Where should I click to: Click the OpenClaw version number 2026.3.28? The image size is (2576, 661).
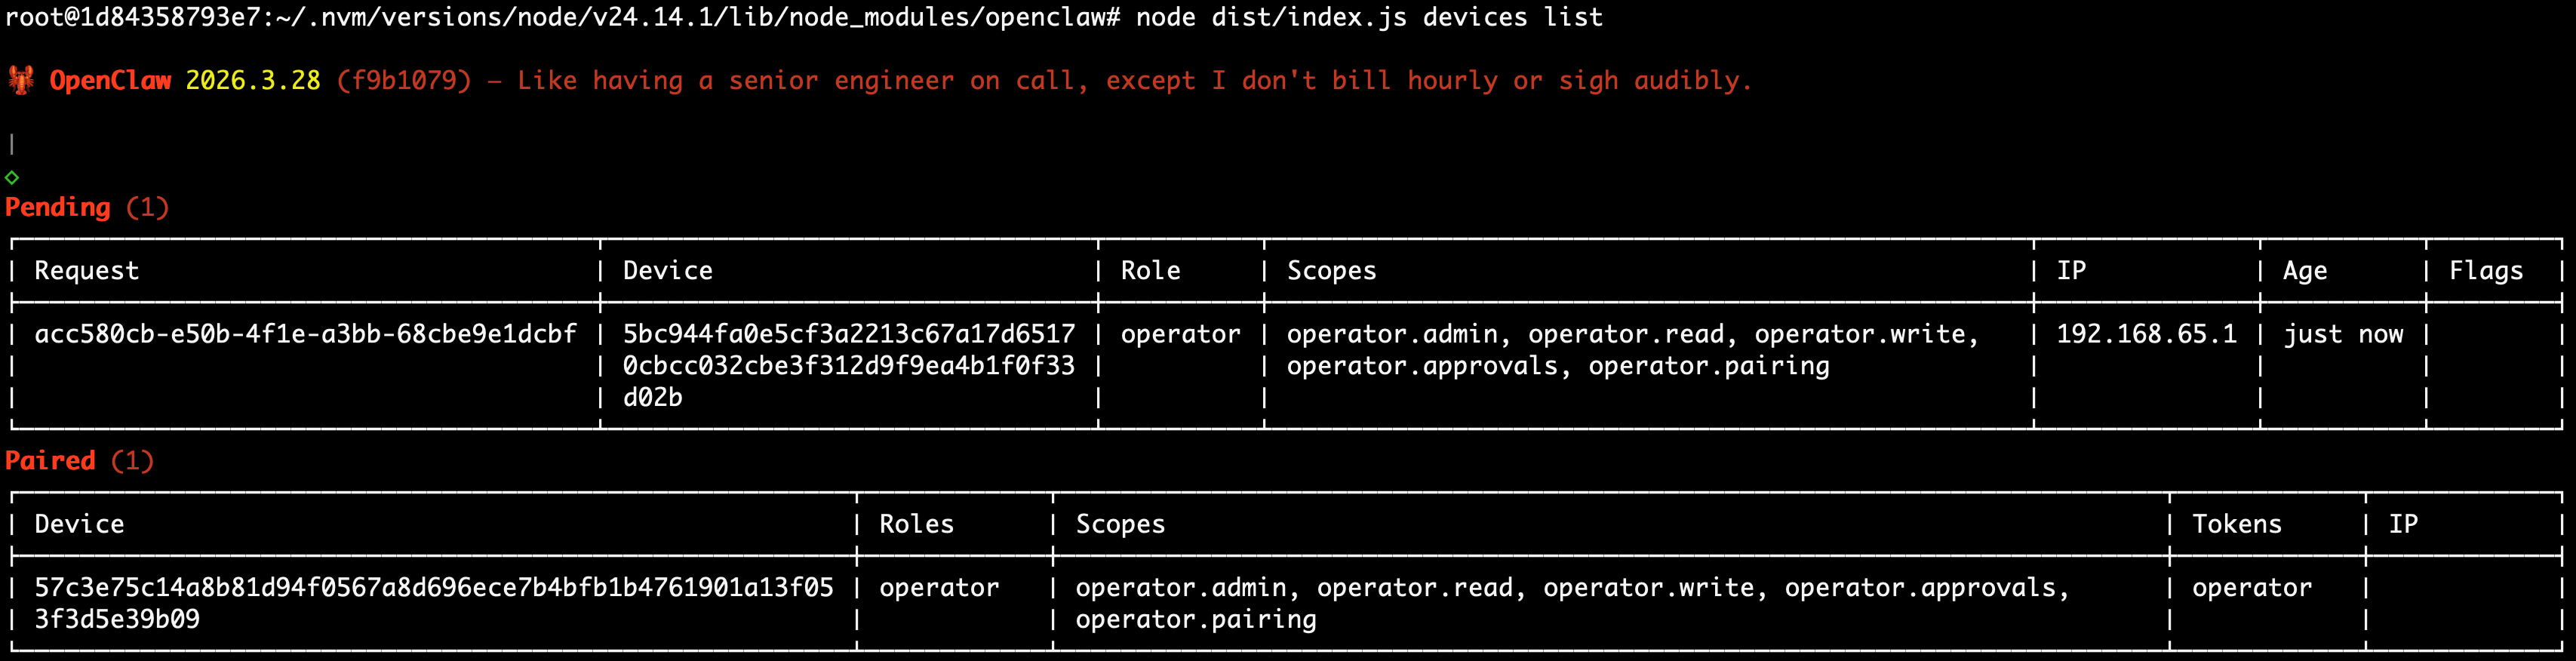(253, 80)
